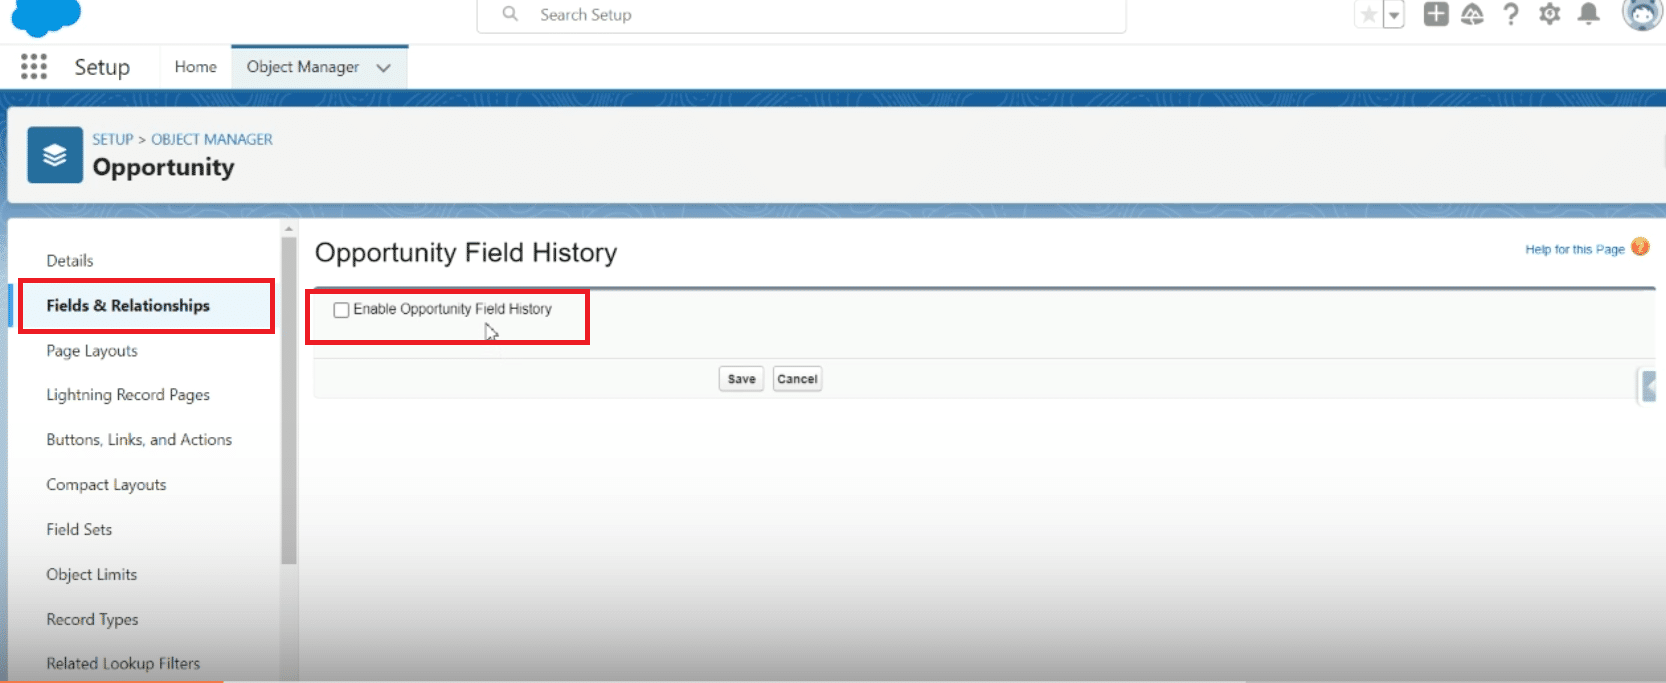
Task: Open the favorites list dropdown arrow
Action: (1394, 15)
